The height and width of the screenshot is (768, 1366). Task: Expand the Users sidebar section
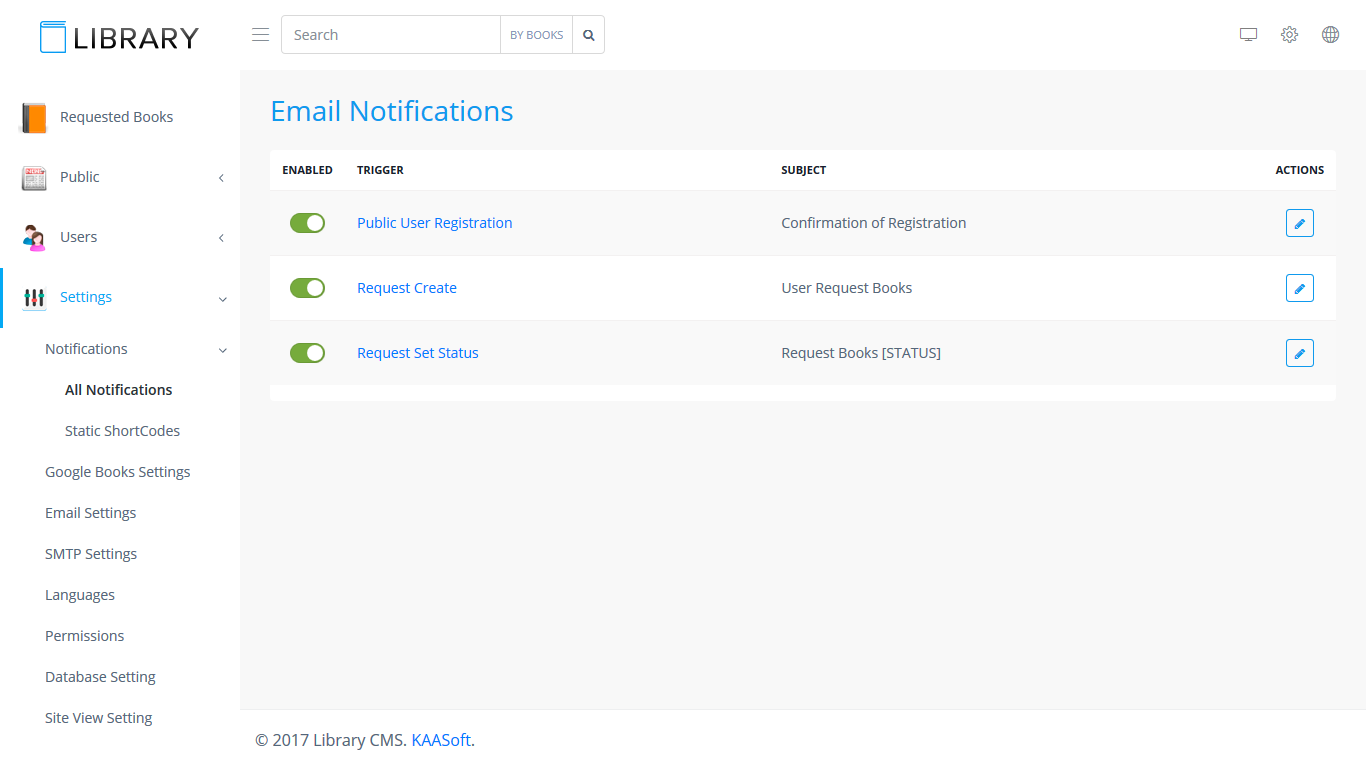tap(79, 237)
